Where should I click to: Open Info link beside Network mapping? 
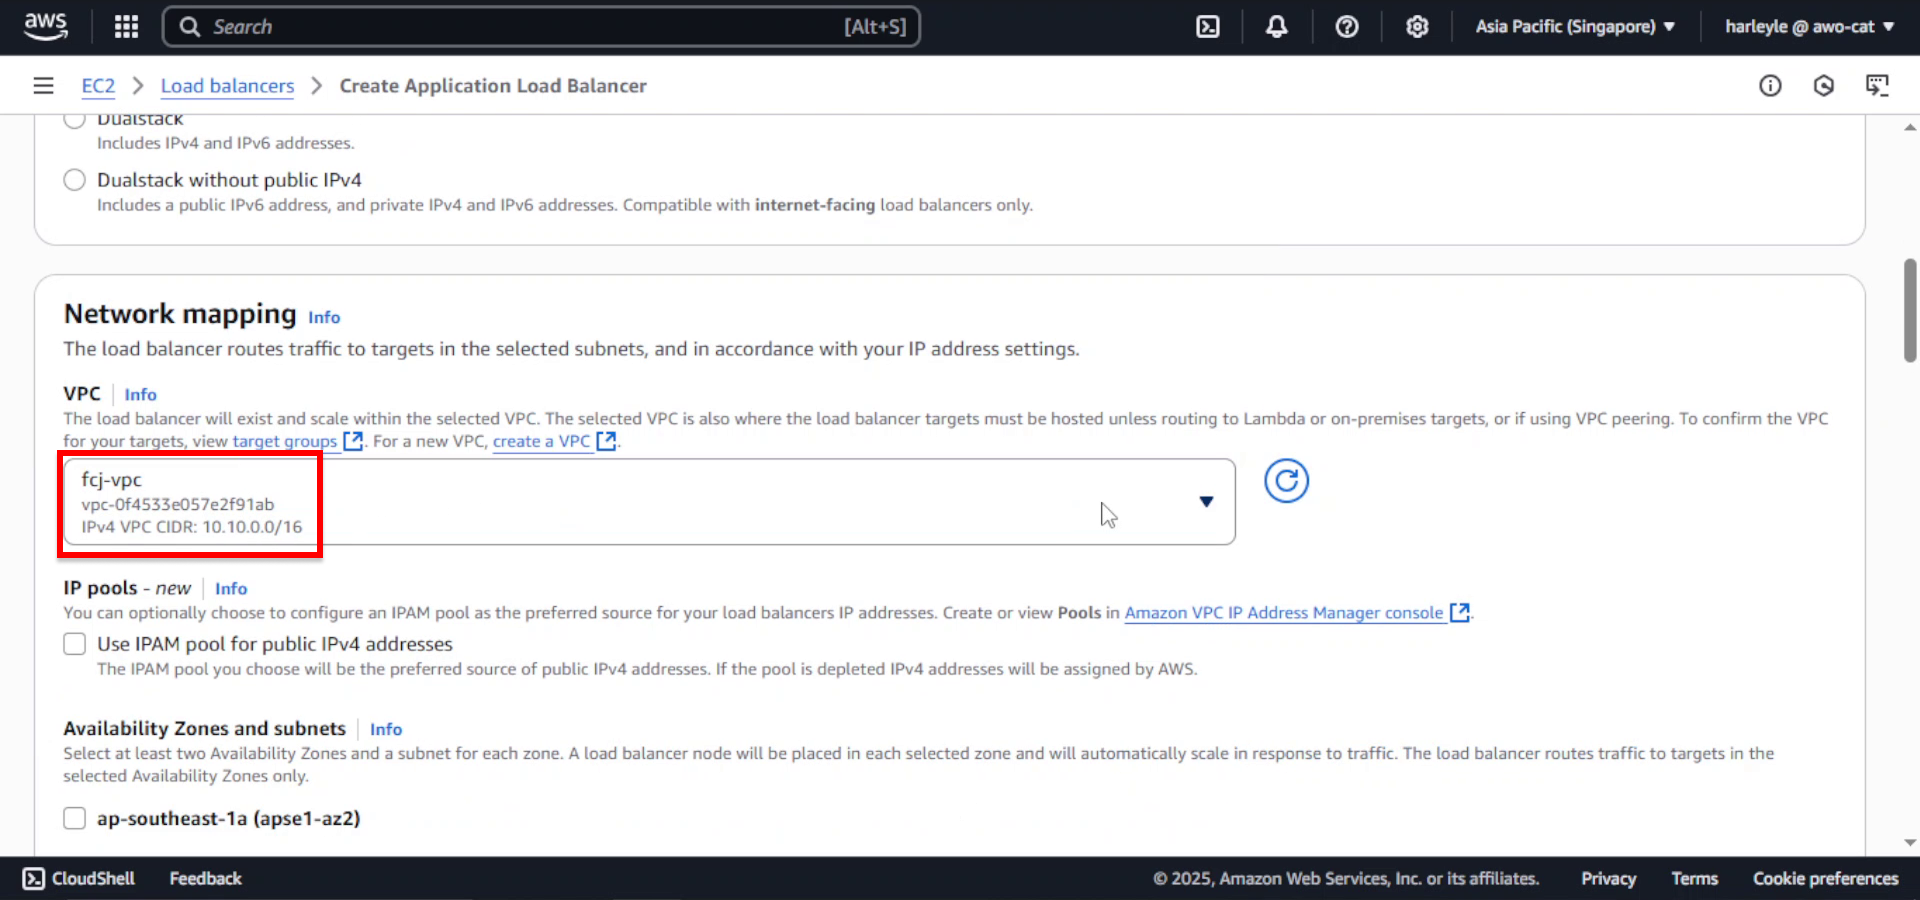324,317
